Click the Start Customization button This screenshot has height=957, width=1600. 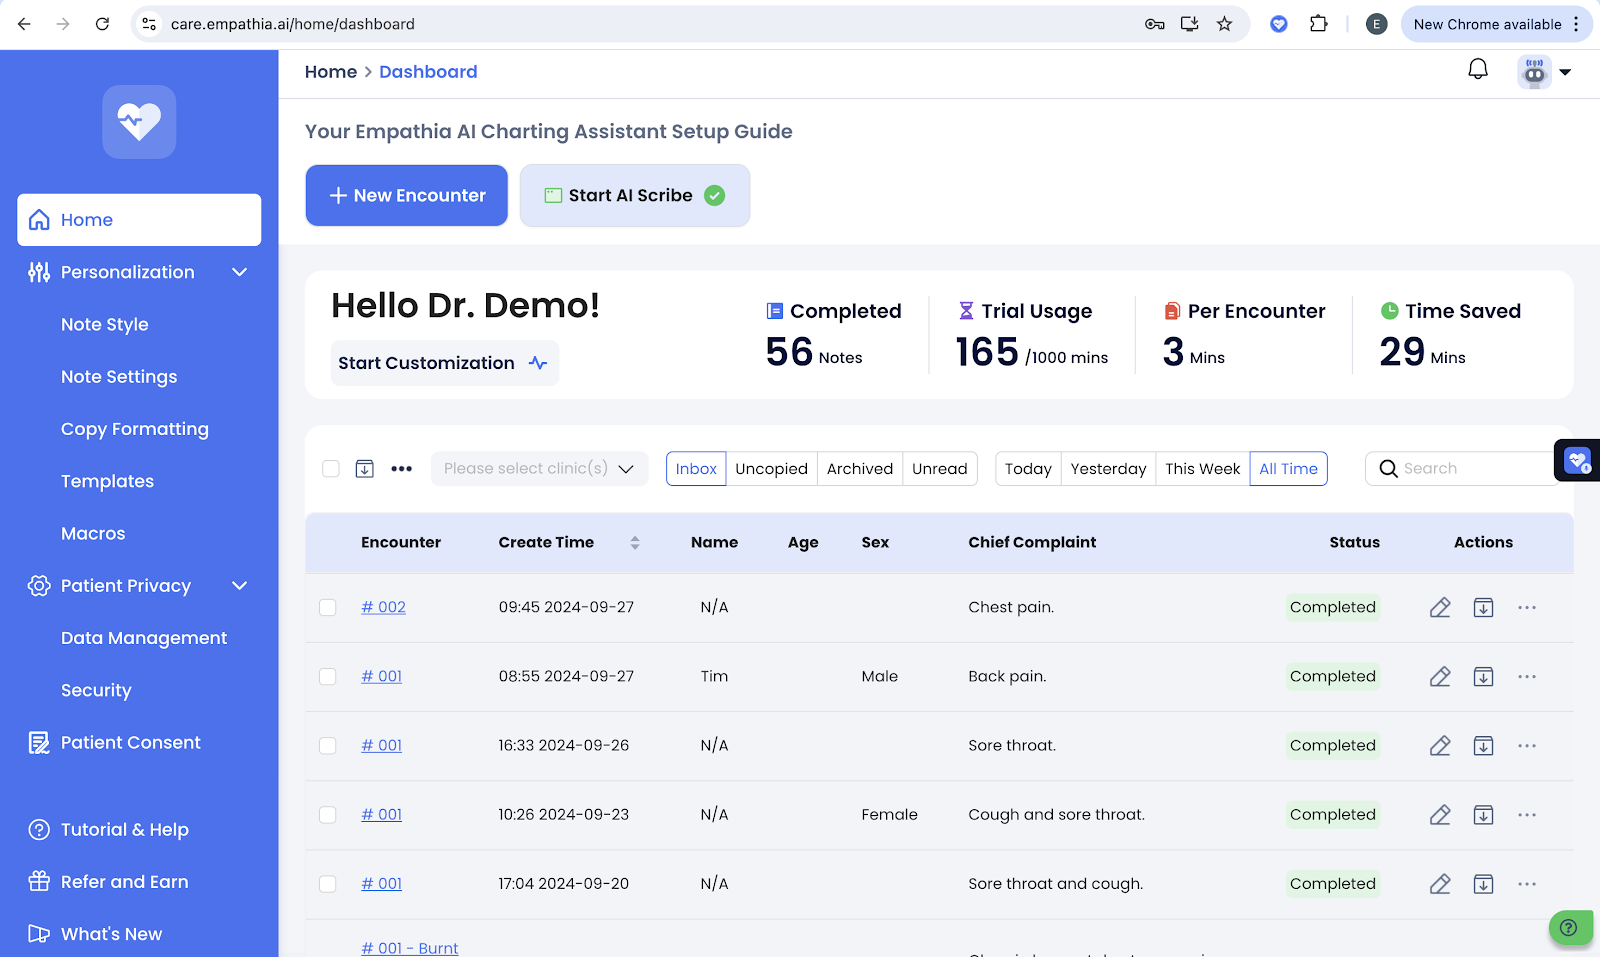point(444,363)
